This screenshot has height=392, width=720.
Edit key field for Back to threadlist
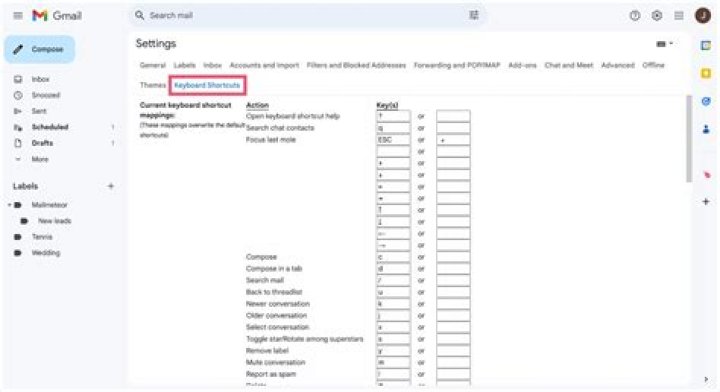393,292
